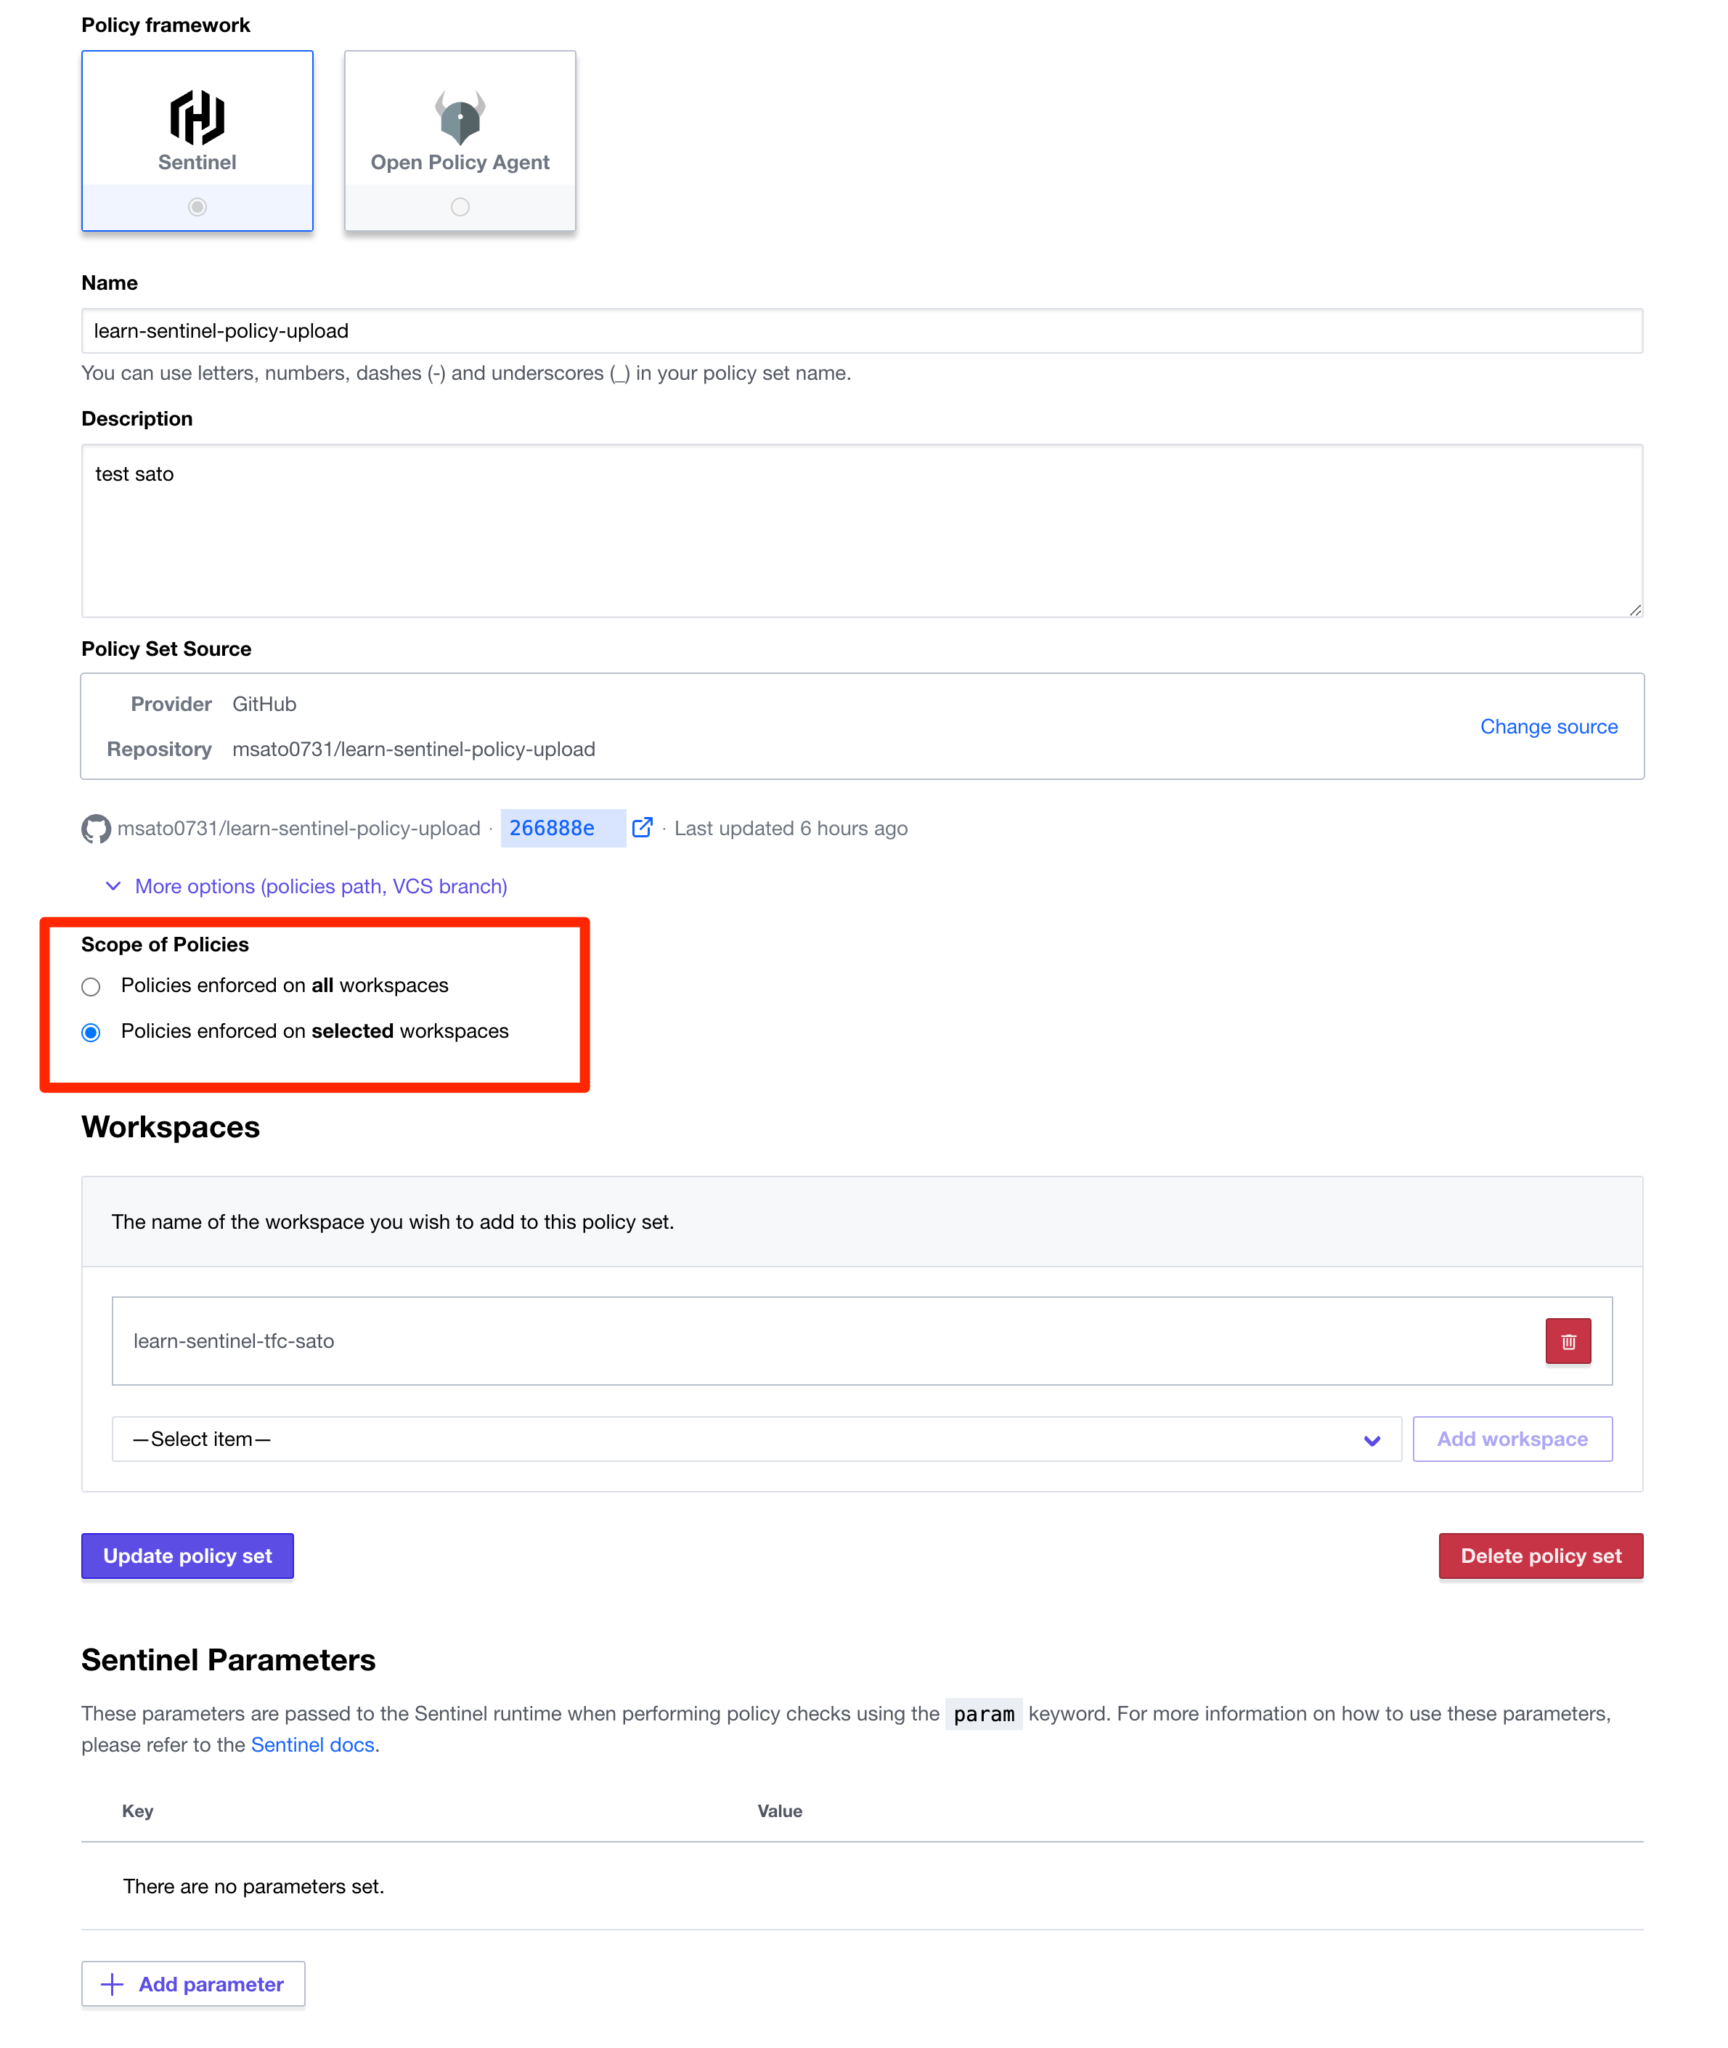1728x2048 pixels.
Task: Collapse the More options section
Action: click(x=320, y=886)
